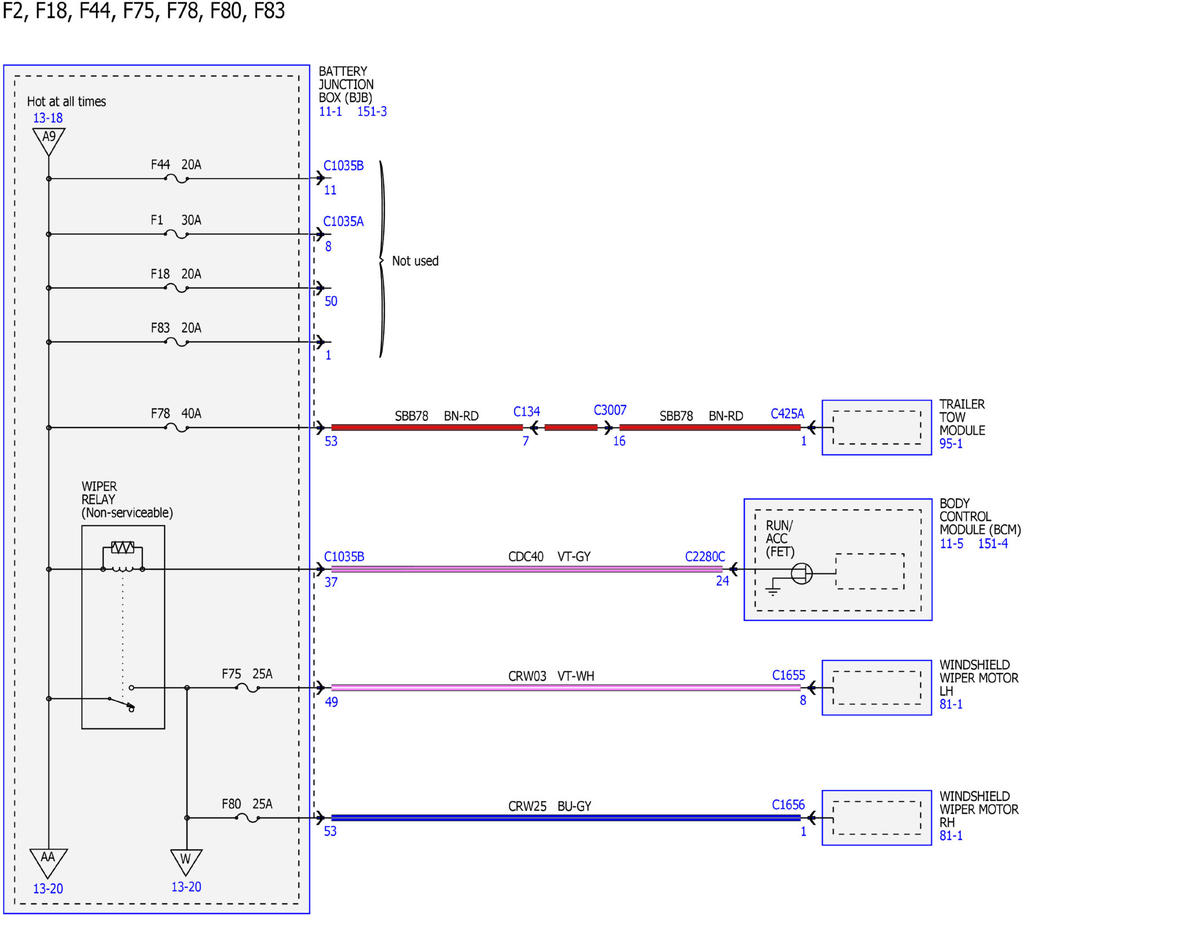Click the red SBB78 wire before C134
The height and width of the screenshot is (927, 1200).
coord(427,428)
